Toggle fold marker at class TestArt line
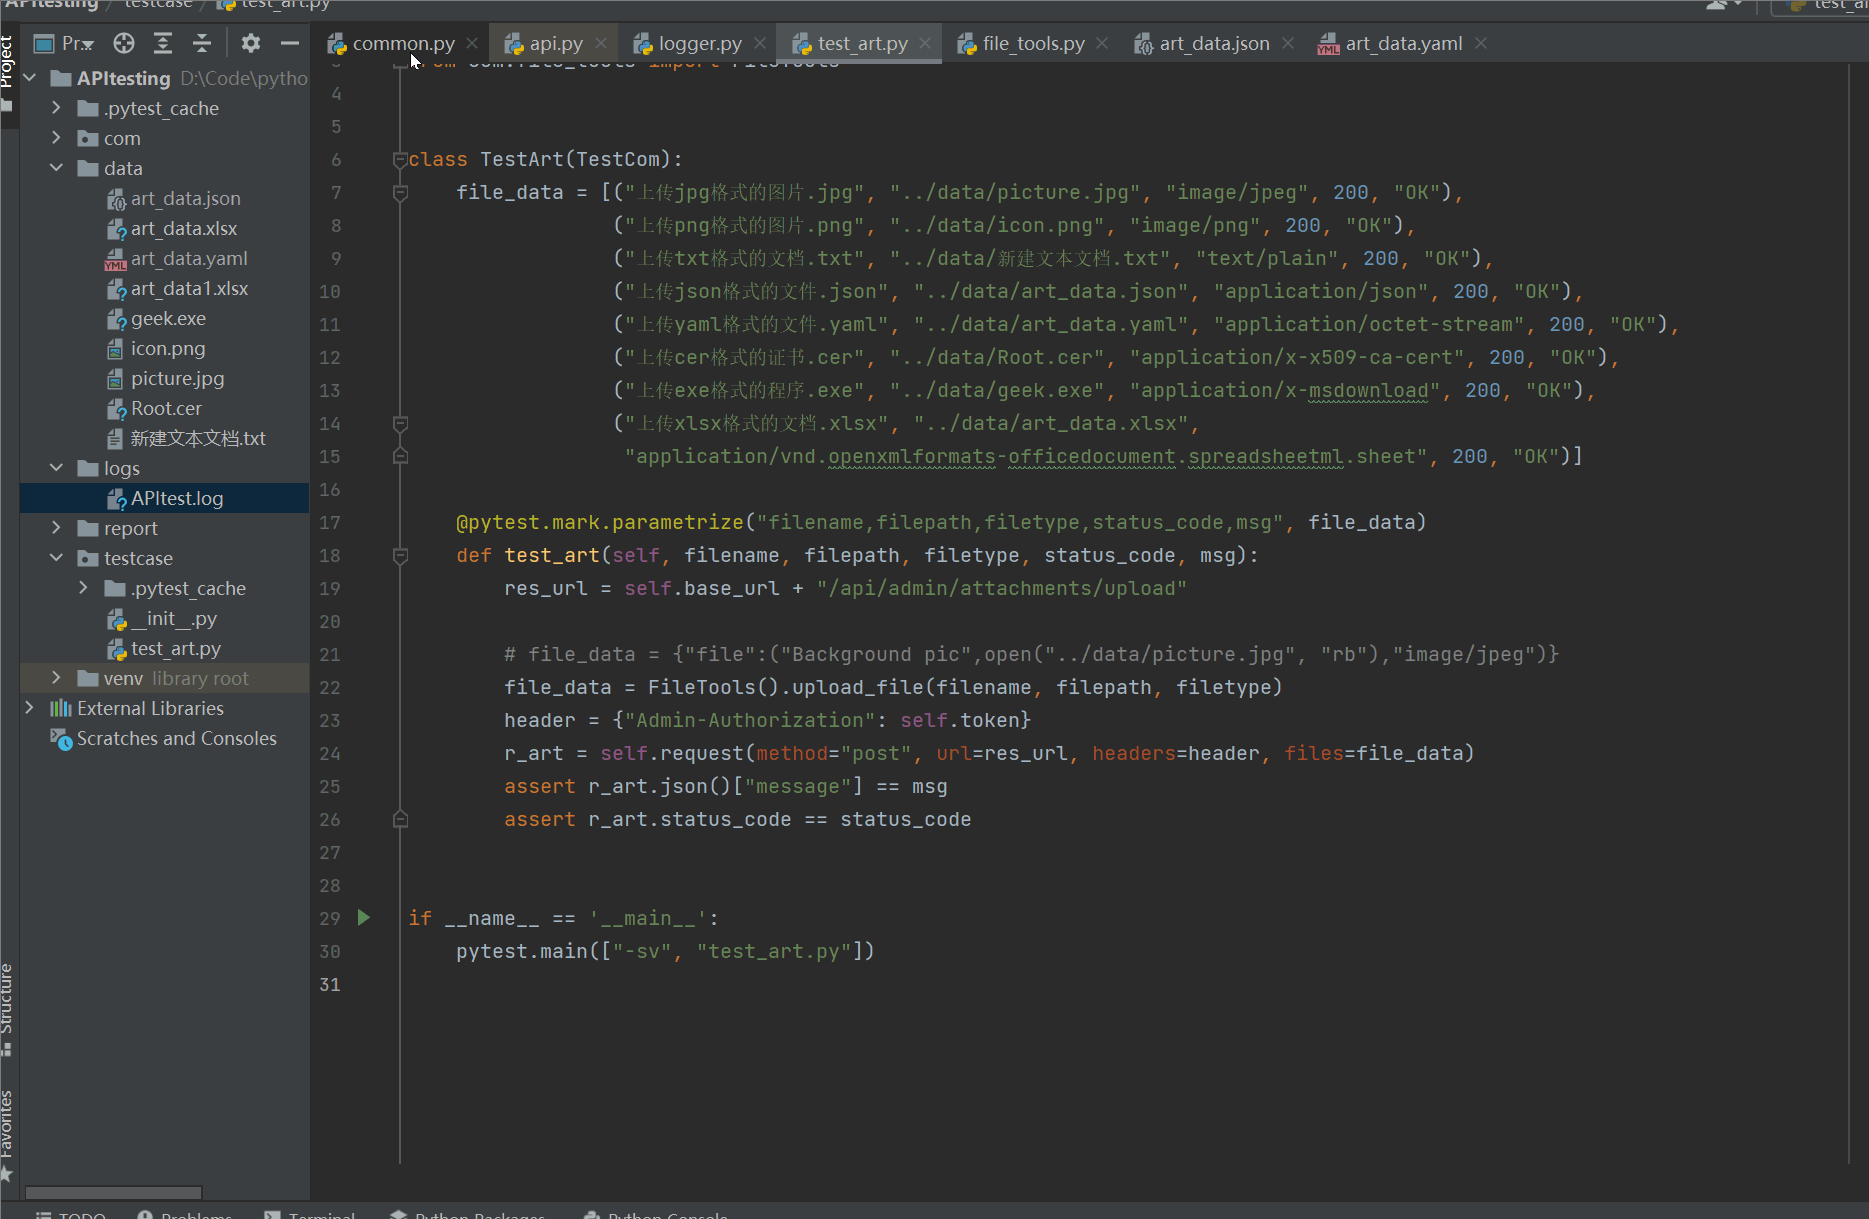 [x=400, y=160]
